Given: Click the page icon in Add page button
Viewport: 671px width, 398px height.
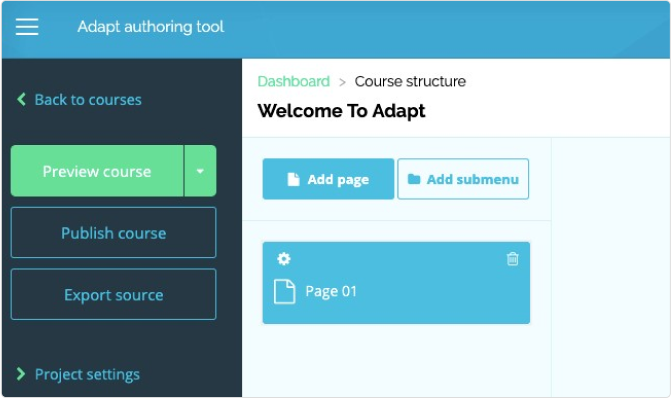Looking at the screenshot, I should pyautogui.click(x=293, y=179).
